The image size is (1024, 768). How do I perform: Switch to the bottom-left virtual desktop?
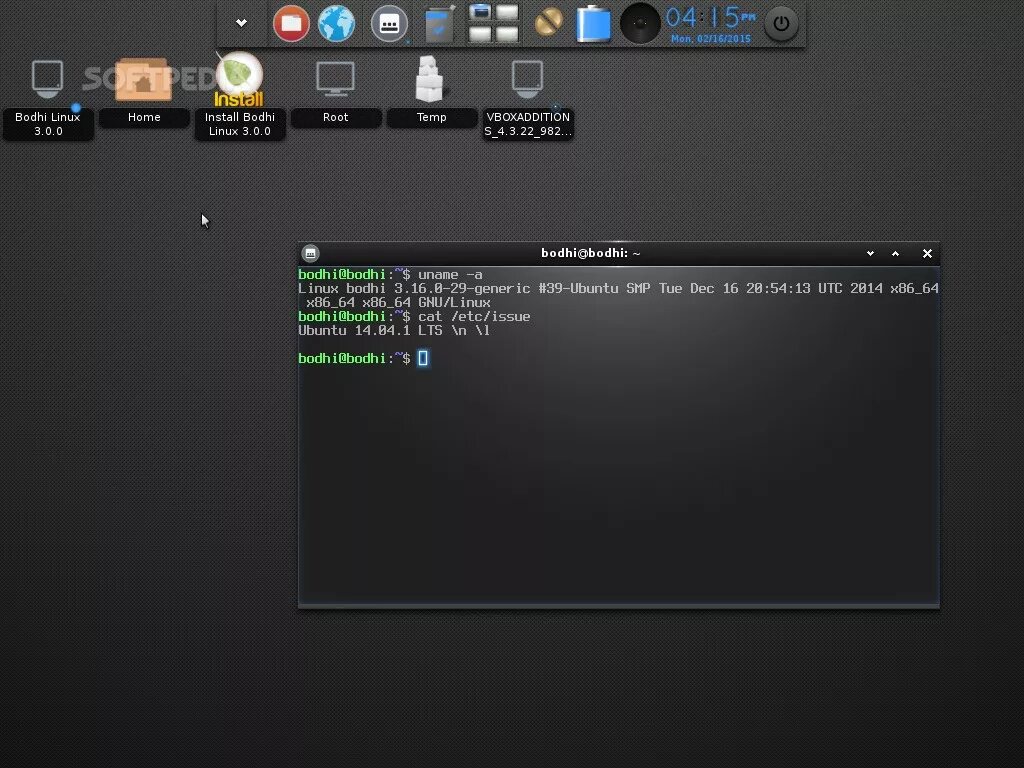point(480,34)
